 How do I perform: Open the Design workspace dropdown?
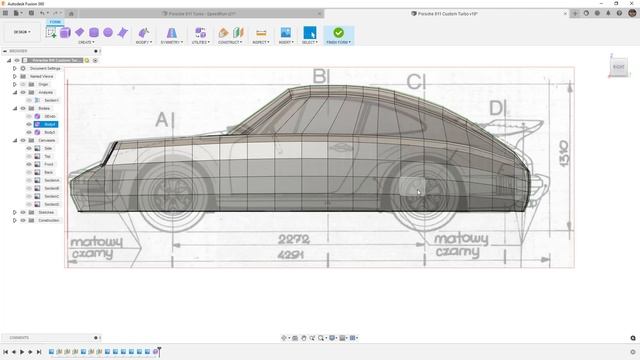pos(22,32)
